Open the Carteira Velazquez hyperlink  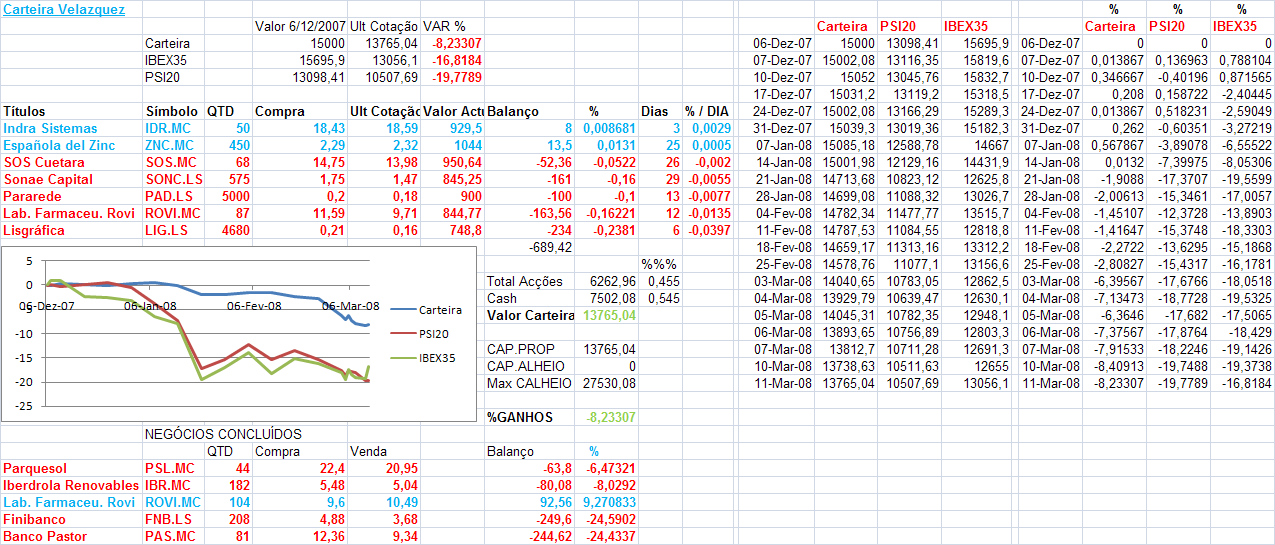[x=64, y=9]
